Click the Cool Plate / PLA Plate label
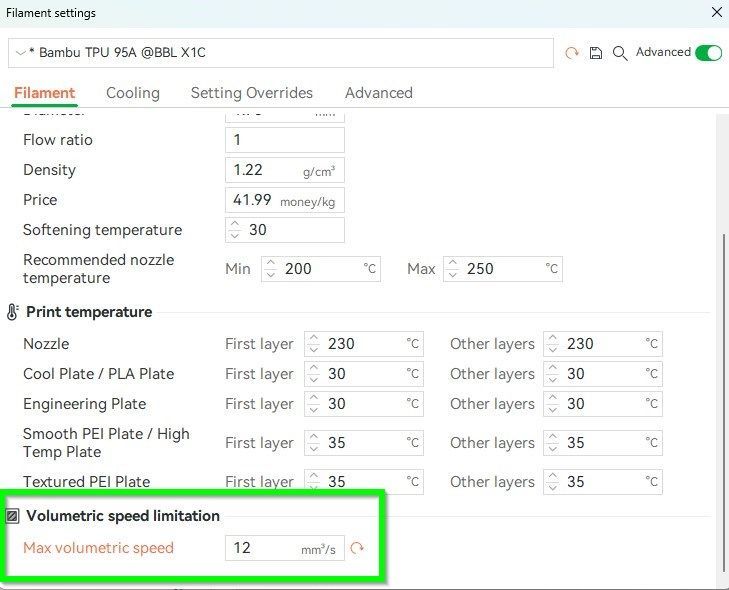Image resolution: width=729 pixels, height=590 pixels. click(x=99, y=374)
